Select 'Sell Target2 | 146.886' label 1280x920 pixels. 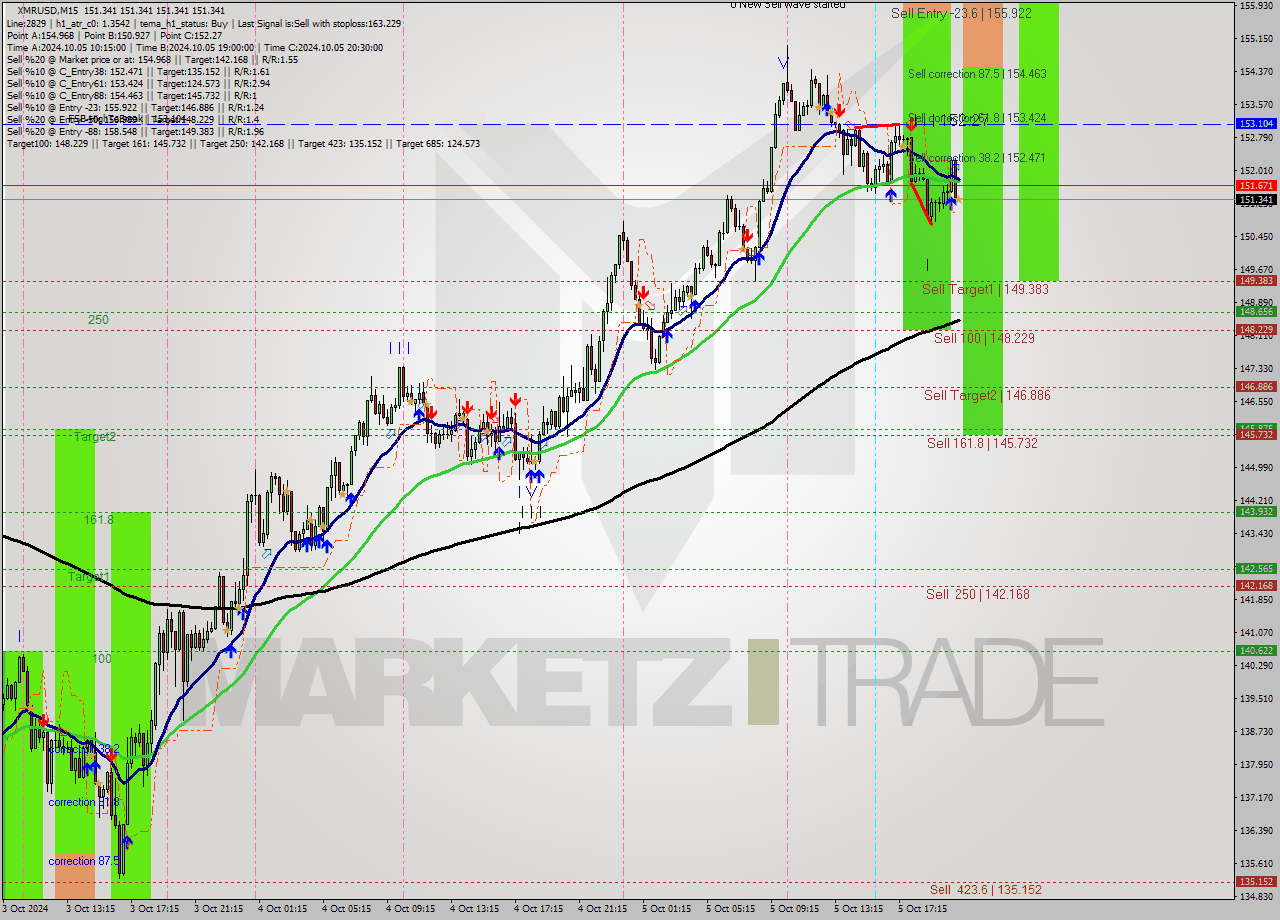point(987,395)
